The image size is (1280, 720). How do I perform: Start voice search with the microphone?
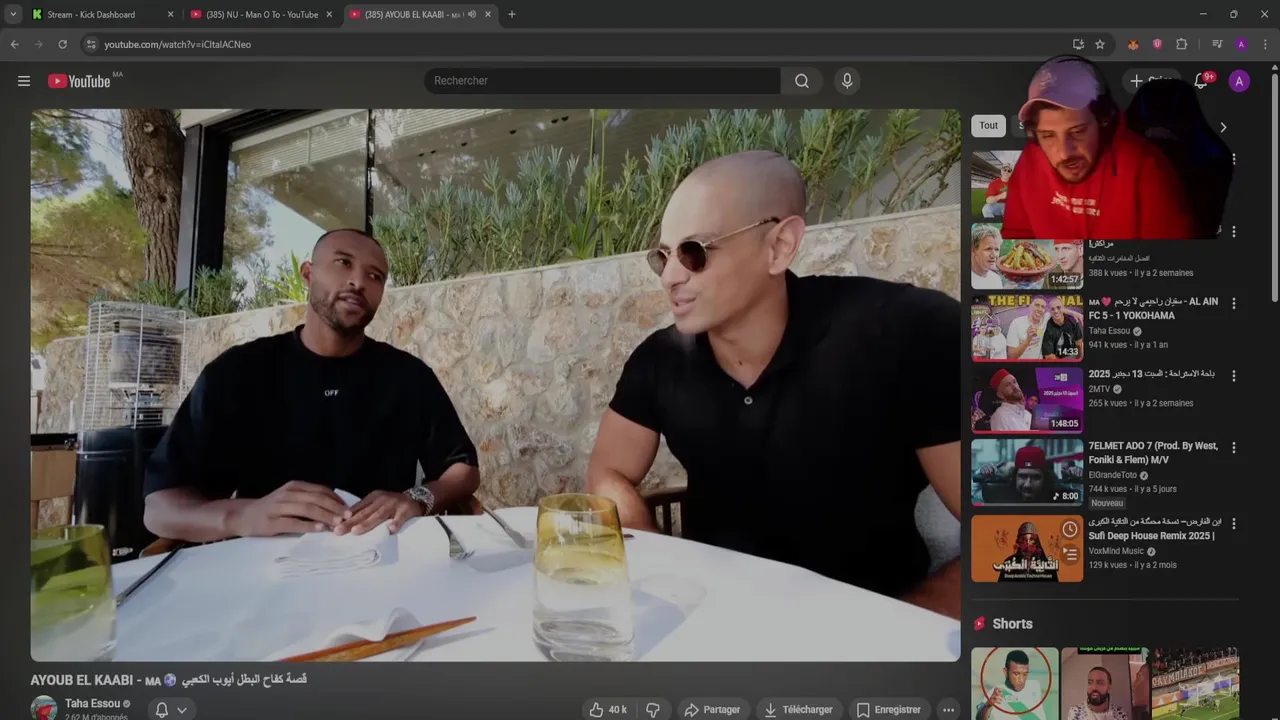tap(847, 81)
